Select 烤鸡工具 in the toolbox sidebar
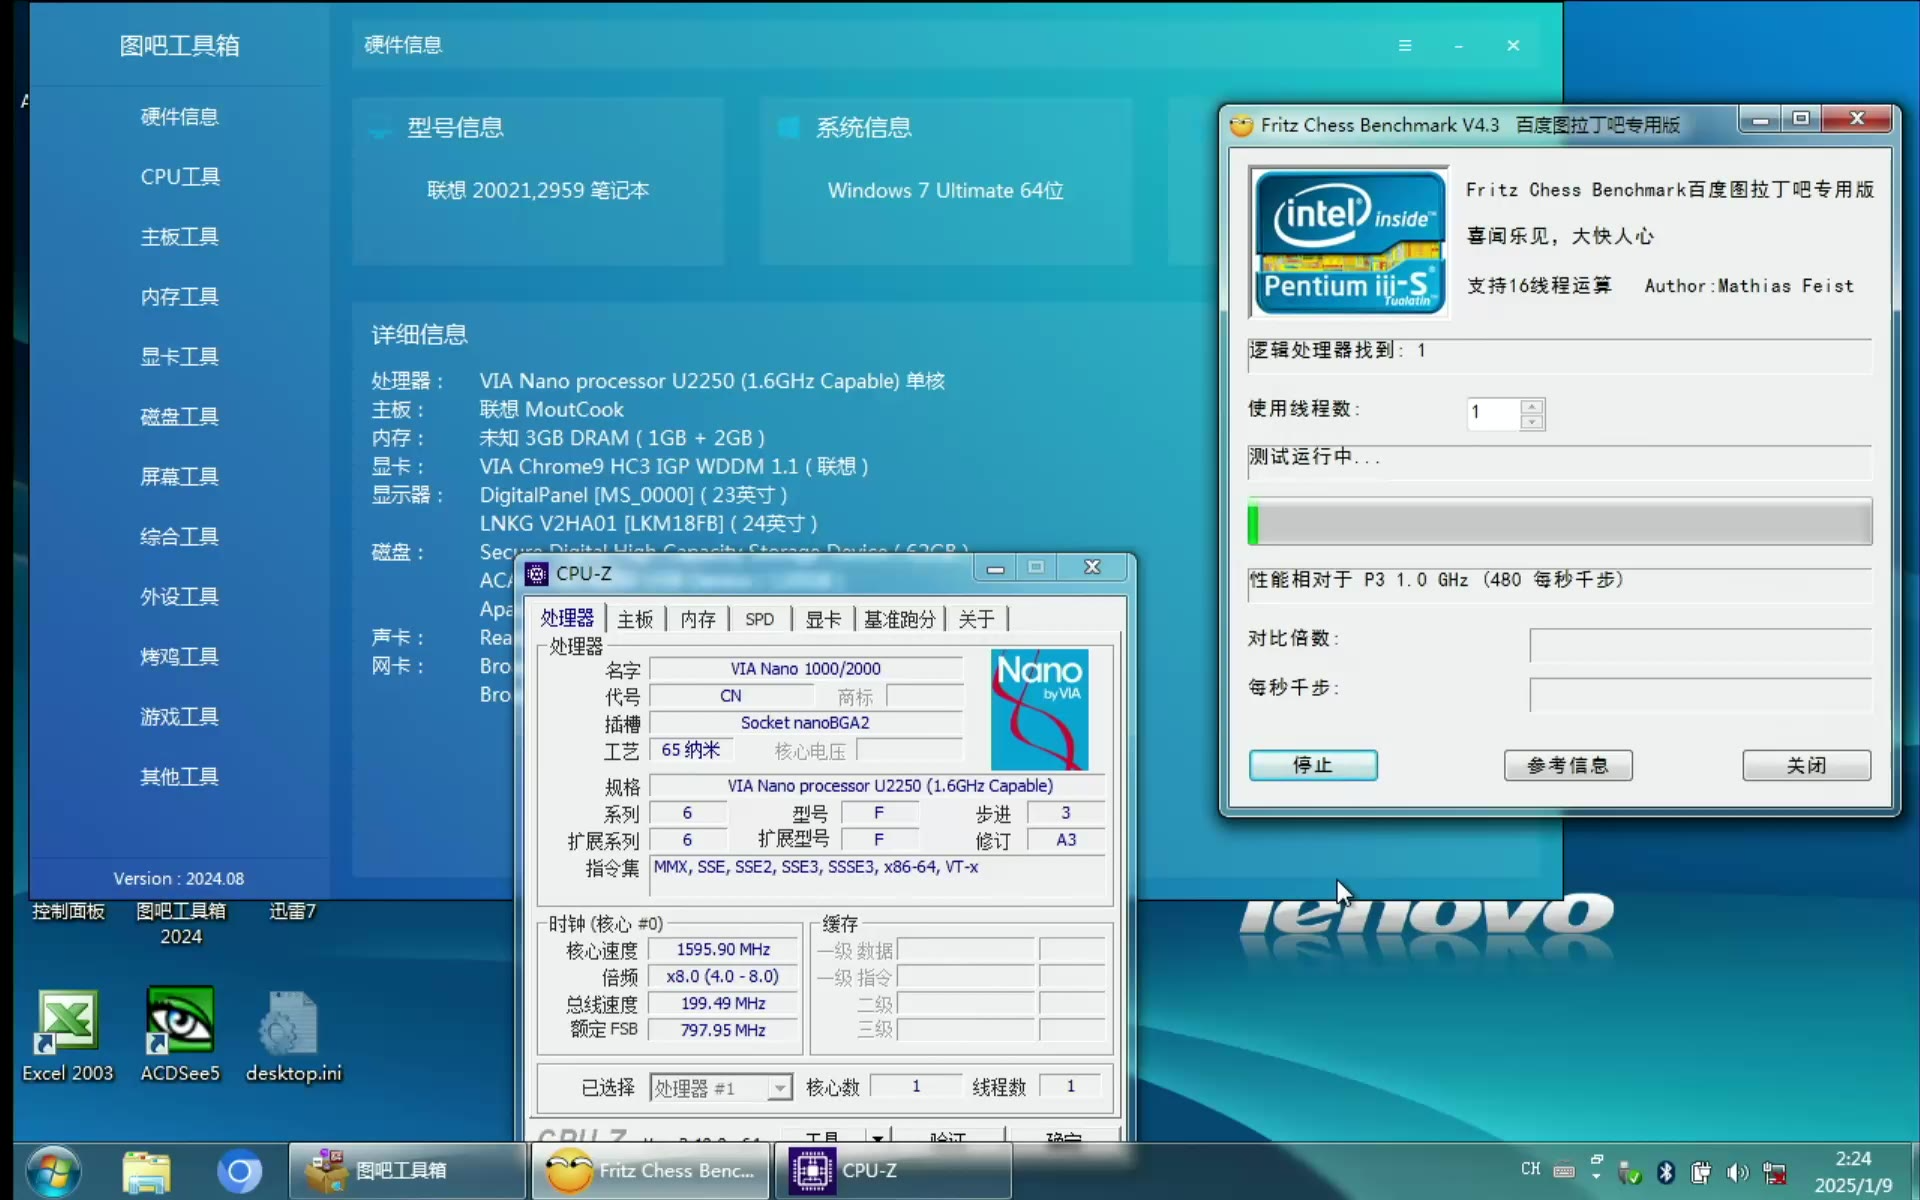This screenshot has width=1920, height=1200. click(x=179, y=657)
